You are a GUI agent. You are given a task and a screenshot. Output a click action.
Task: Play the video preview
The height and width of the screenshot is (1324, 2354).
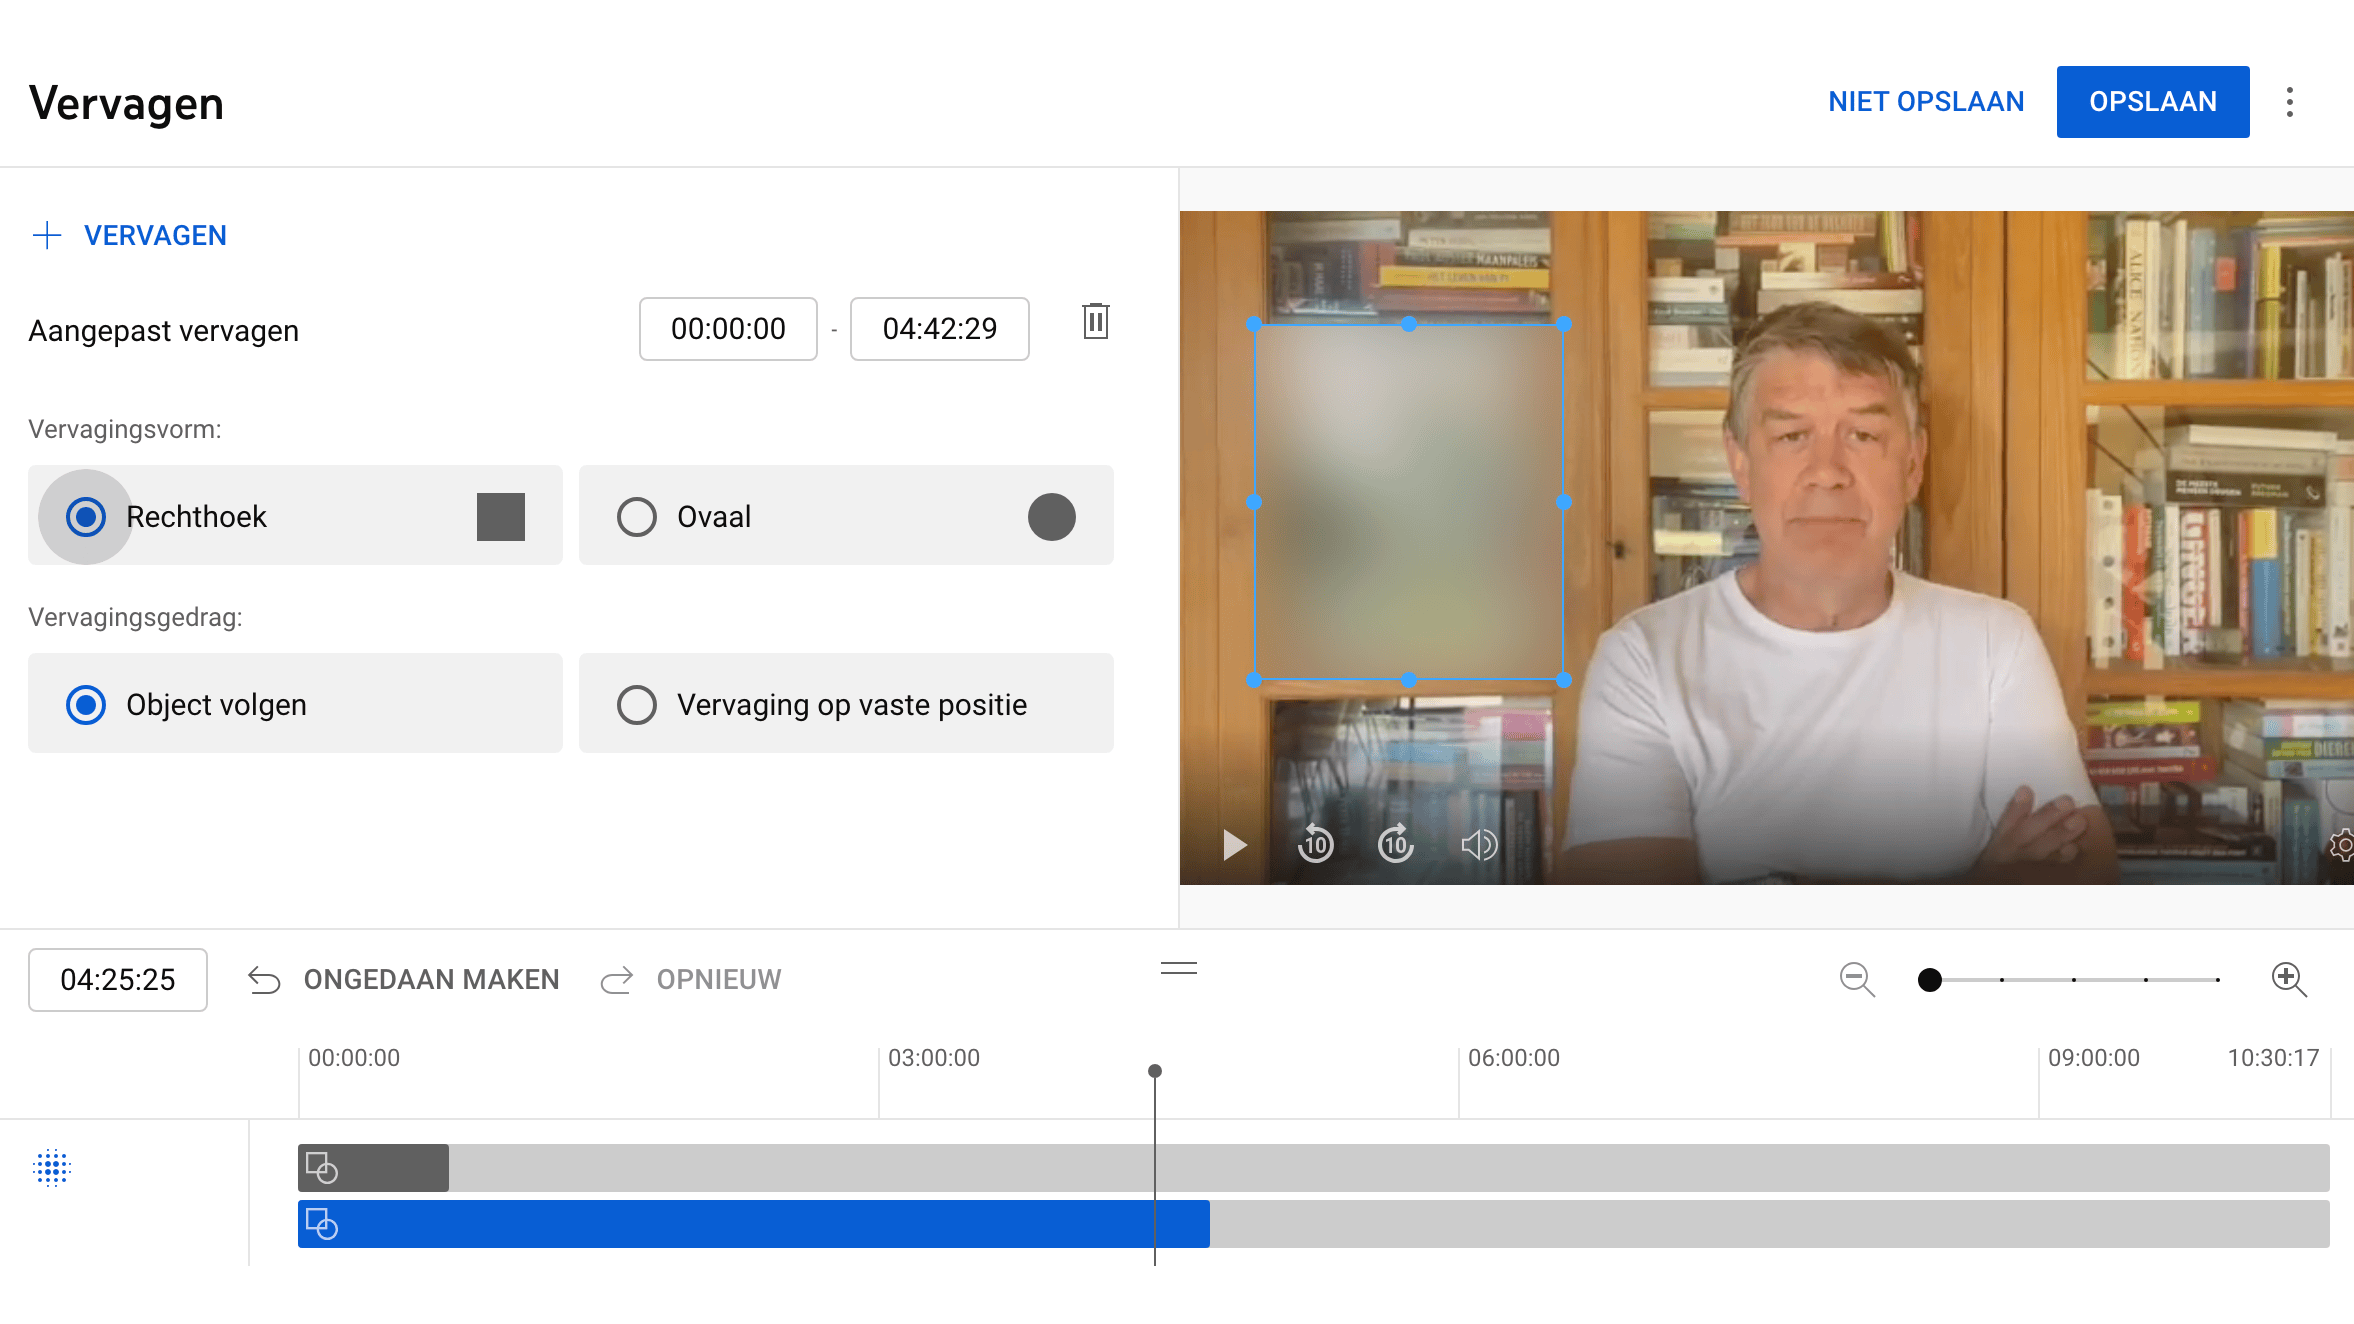[1235, 845]
